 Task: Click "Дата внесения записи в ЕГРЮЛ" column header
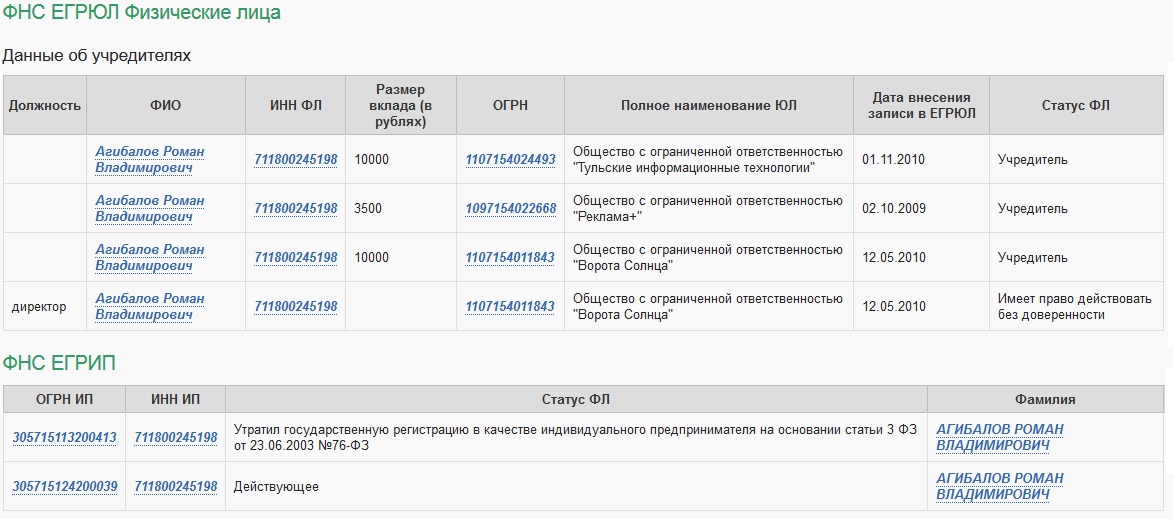(921, 106)
